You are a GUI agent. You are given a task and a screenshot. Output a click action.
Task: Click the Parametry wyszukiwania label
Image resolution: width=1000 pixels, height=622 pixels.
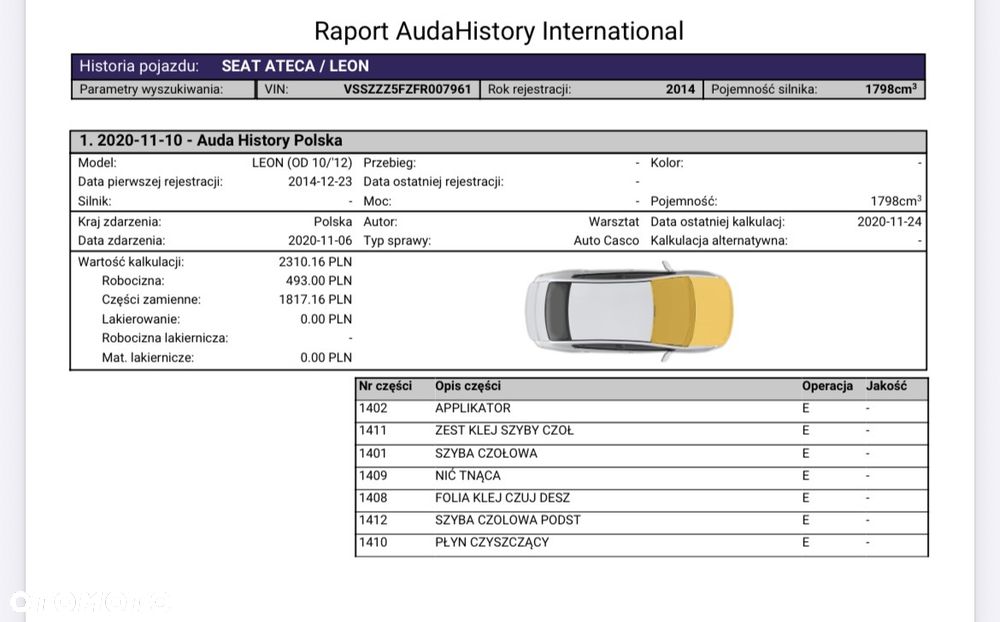click(151, 89)
